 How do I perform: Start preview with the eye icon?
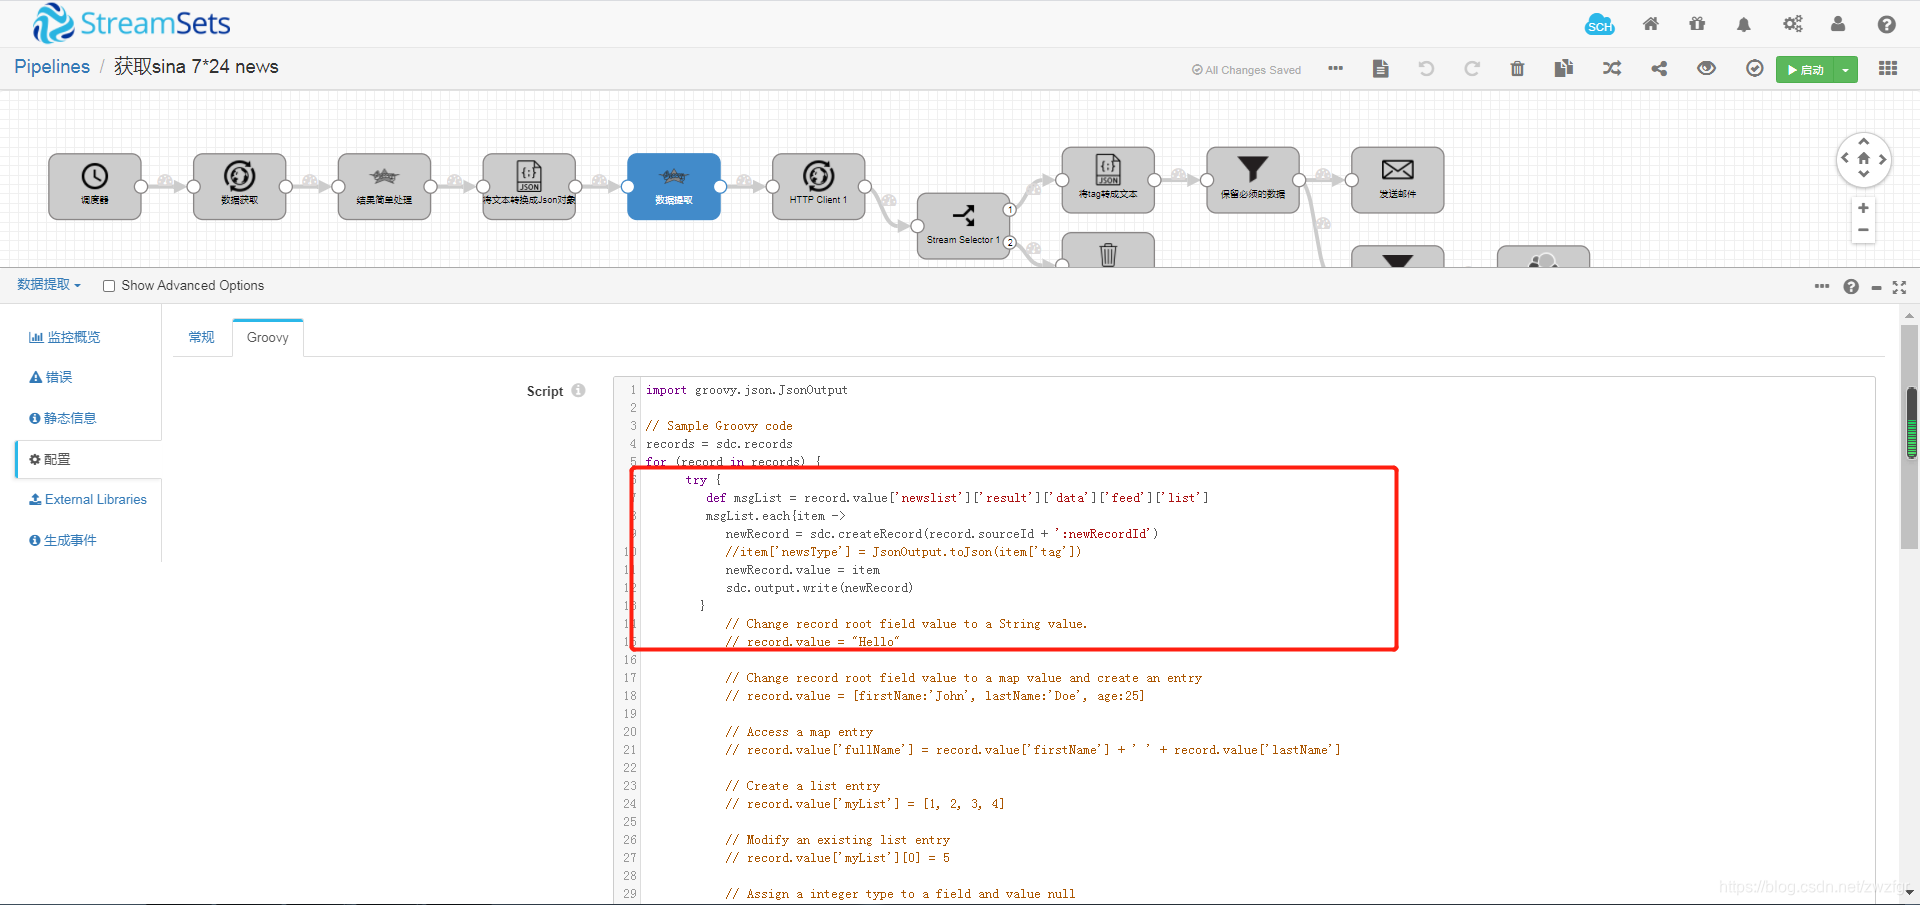(x=1707, y=68)
